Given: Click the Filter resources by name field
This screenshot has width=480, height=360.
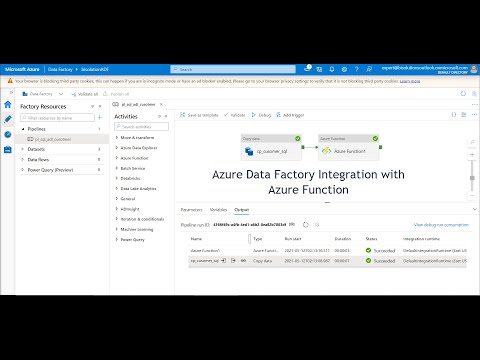Looking at the screenshot, I should (x=57, y=118).
